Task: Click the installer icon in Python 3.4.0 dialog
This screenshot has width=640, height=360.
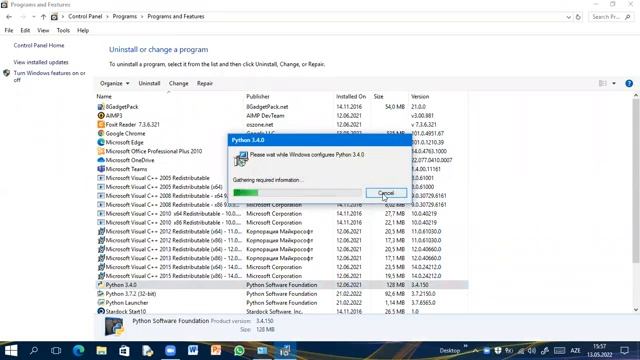Action: [241, 158]
